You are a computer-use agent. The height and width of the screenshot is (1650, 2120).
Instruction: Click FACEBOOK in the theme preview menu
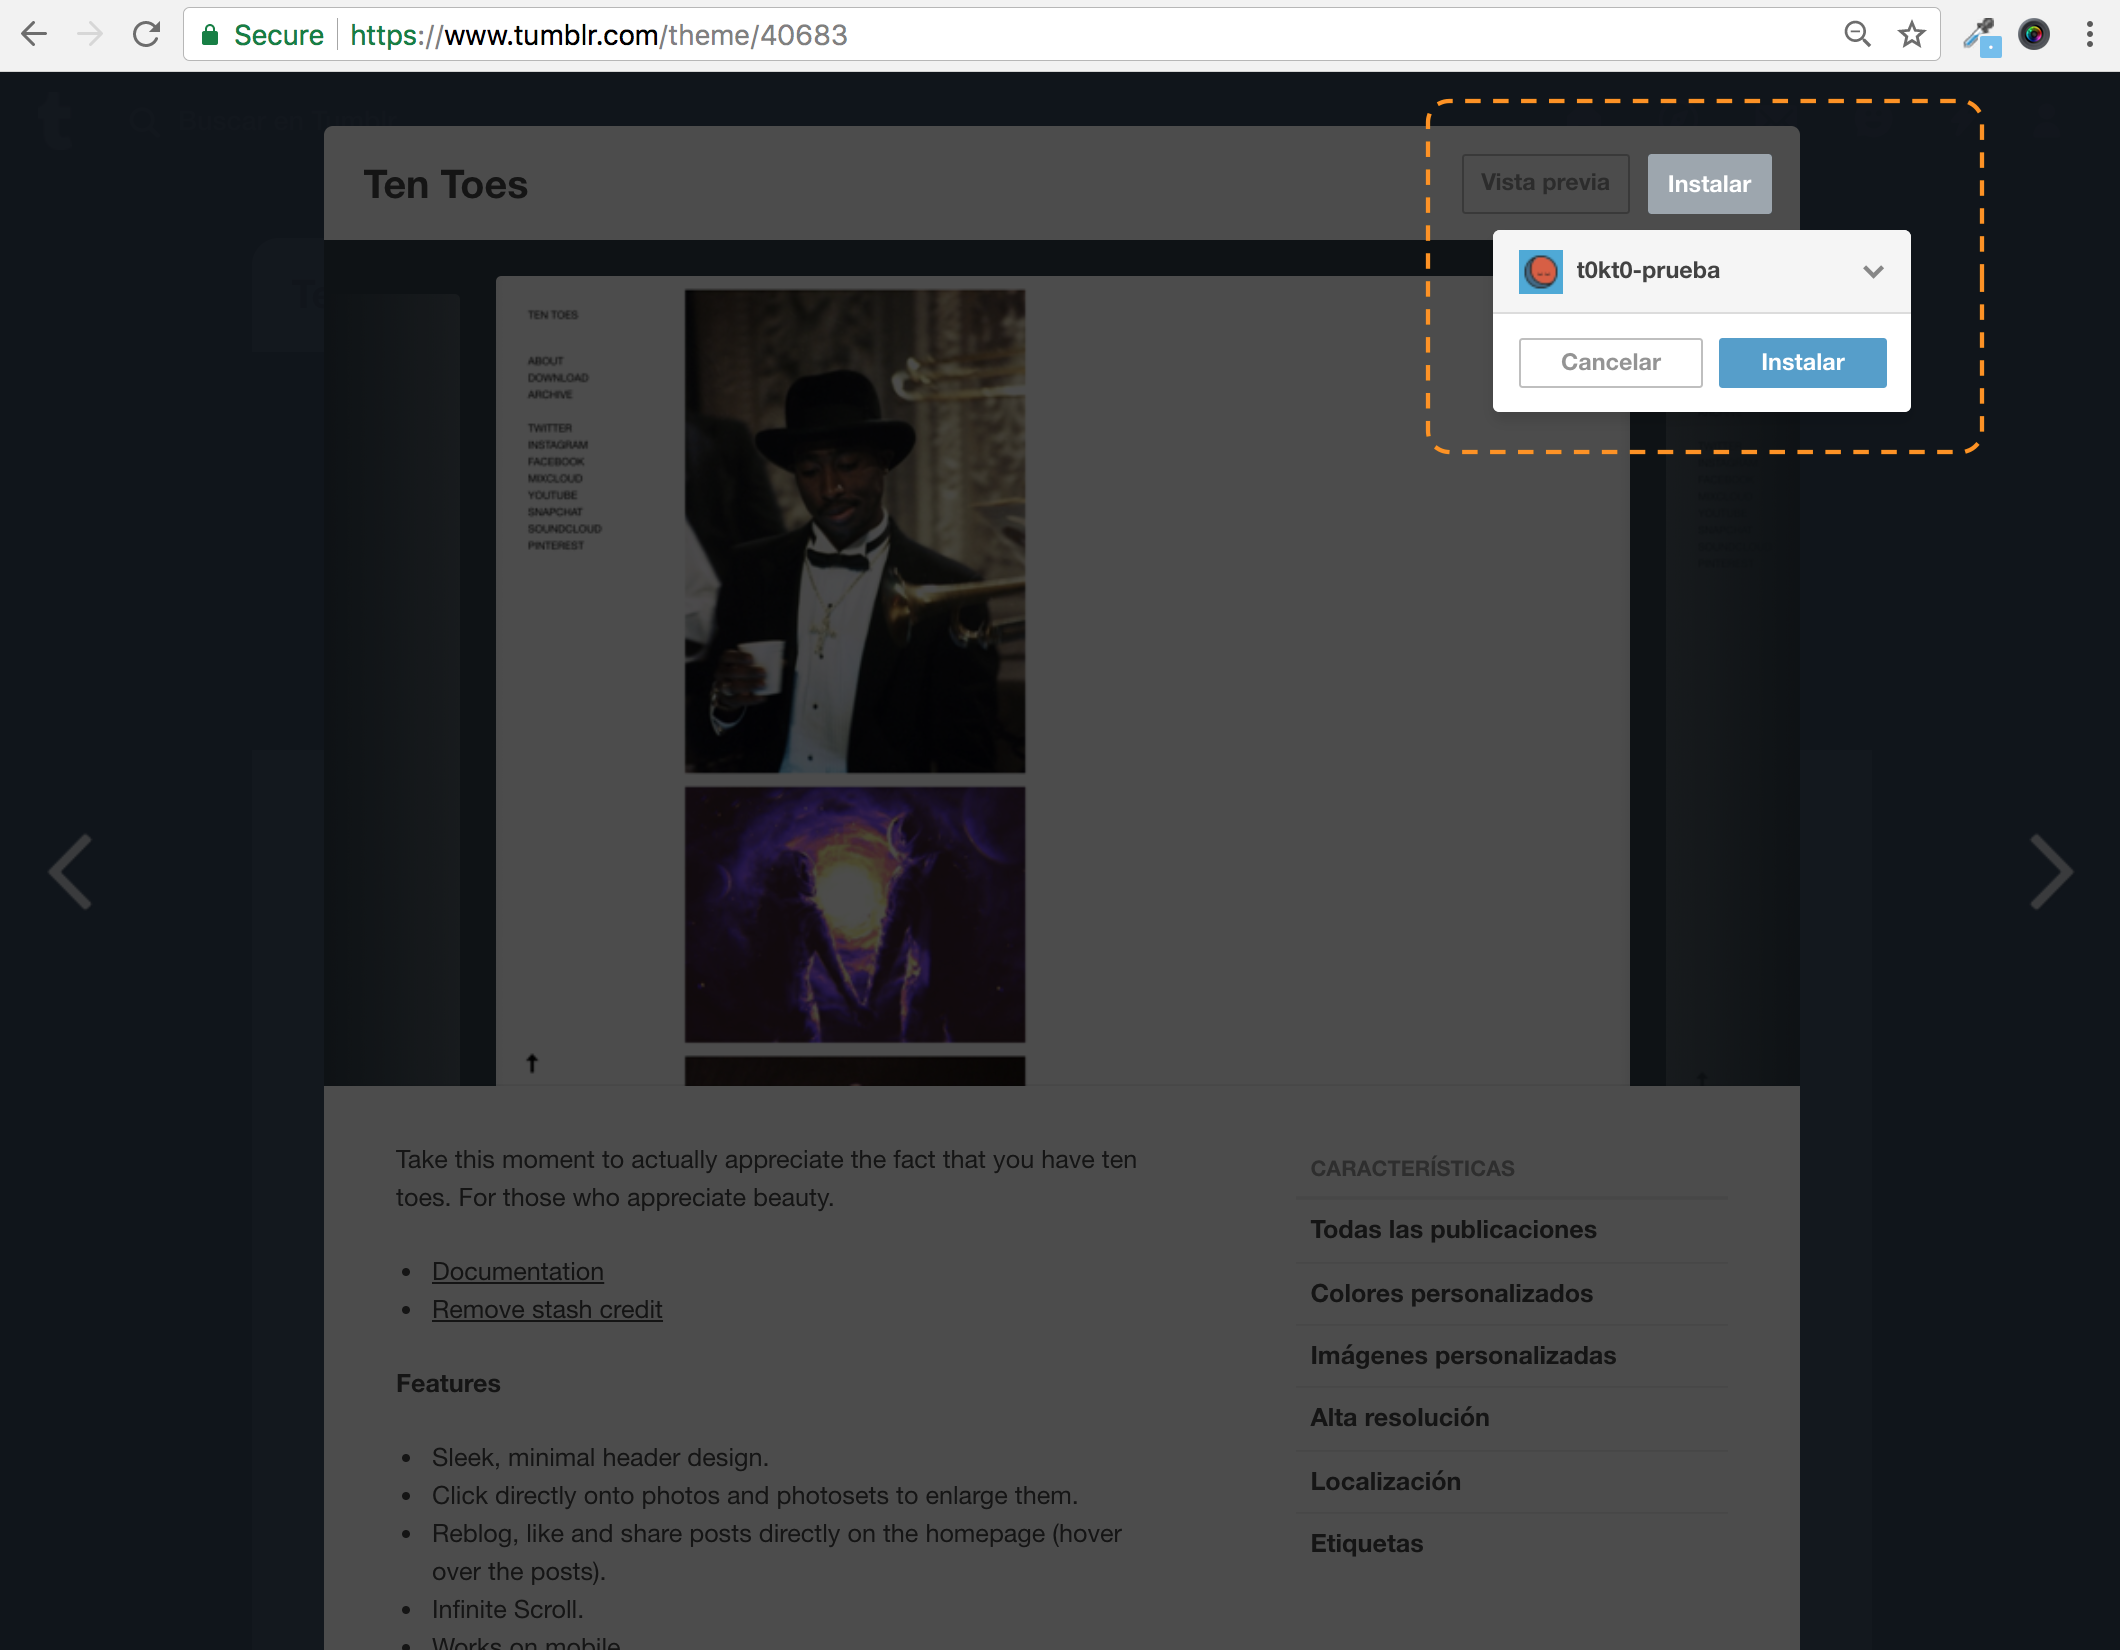556,462
